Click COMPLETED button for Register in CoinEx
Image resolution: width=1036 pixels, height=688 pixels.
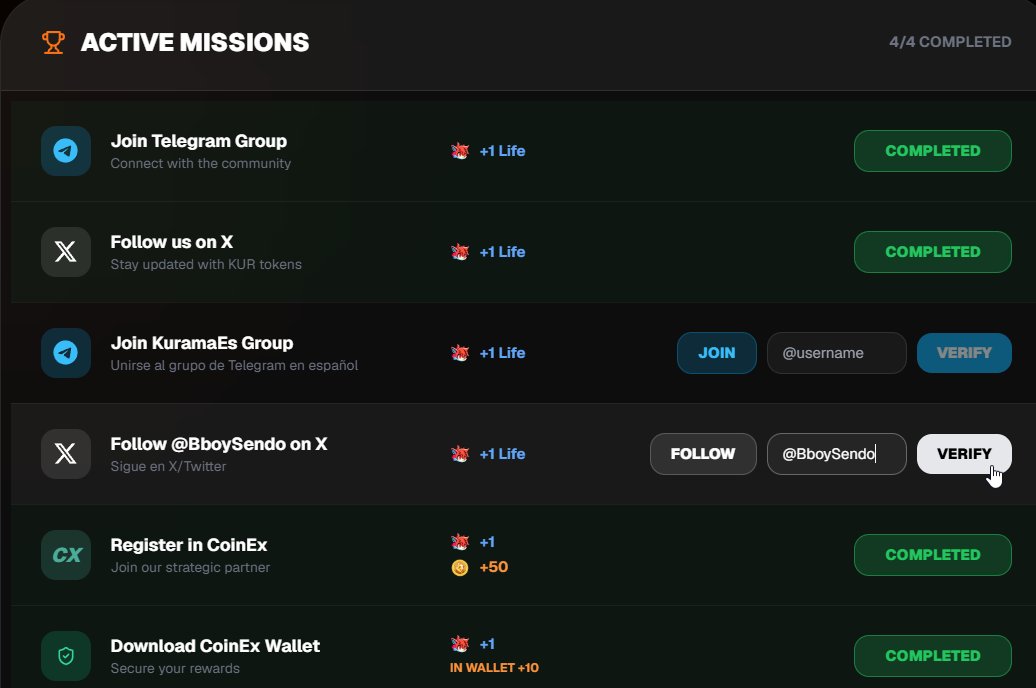(932, 555)
